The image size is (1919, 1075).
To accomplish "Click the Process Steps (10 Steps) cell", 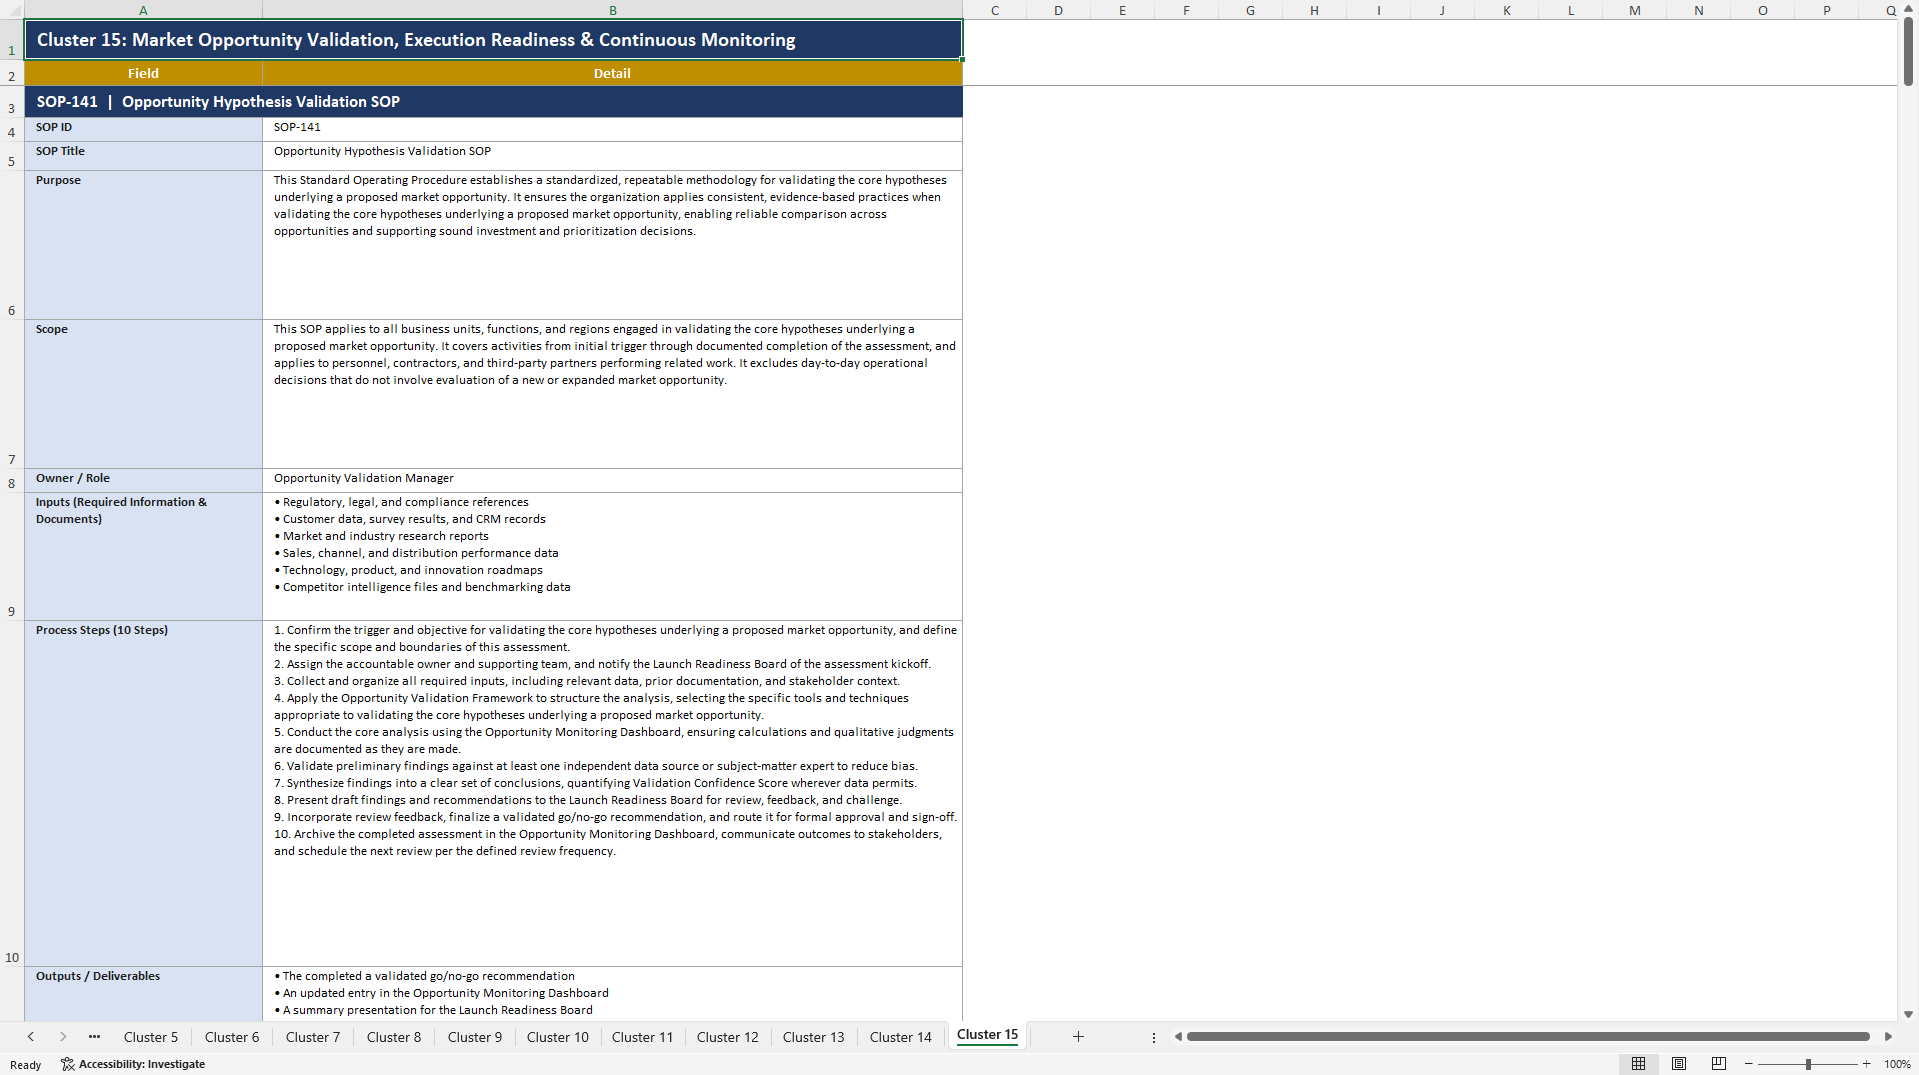I will point(143,793).
